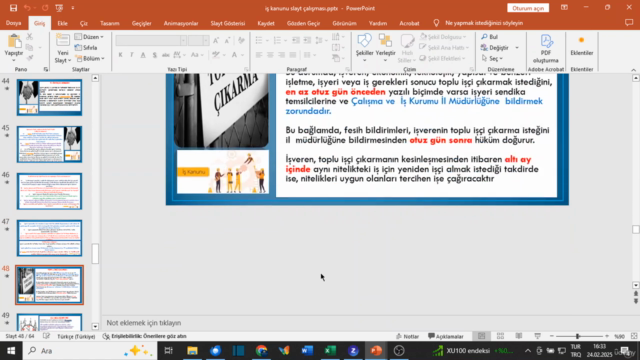The width and height of the screenshot is (640, 360).
Task: Open the font name combo box
Action: [x=151, y=40]
